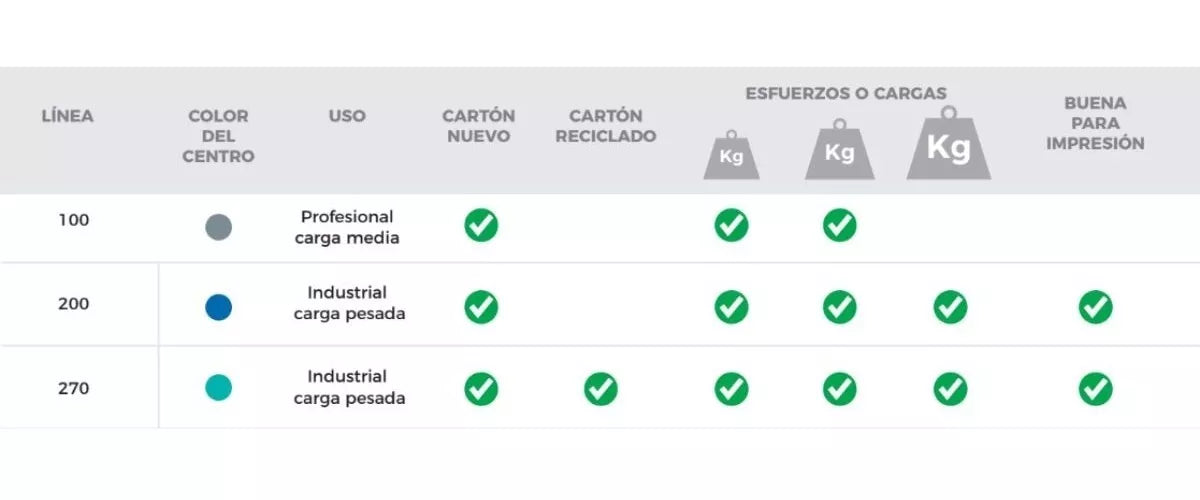Click the teal center color dot
This screenshot has width=1200, height=500.
pyautogui.click(x=218, y=388)
